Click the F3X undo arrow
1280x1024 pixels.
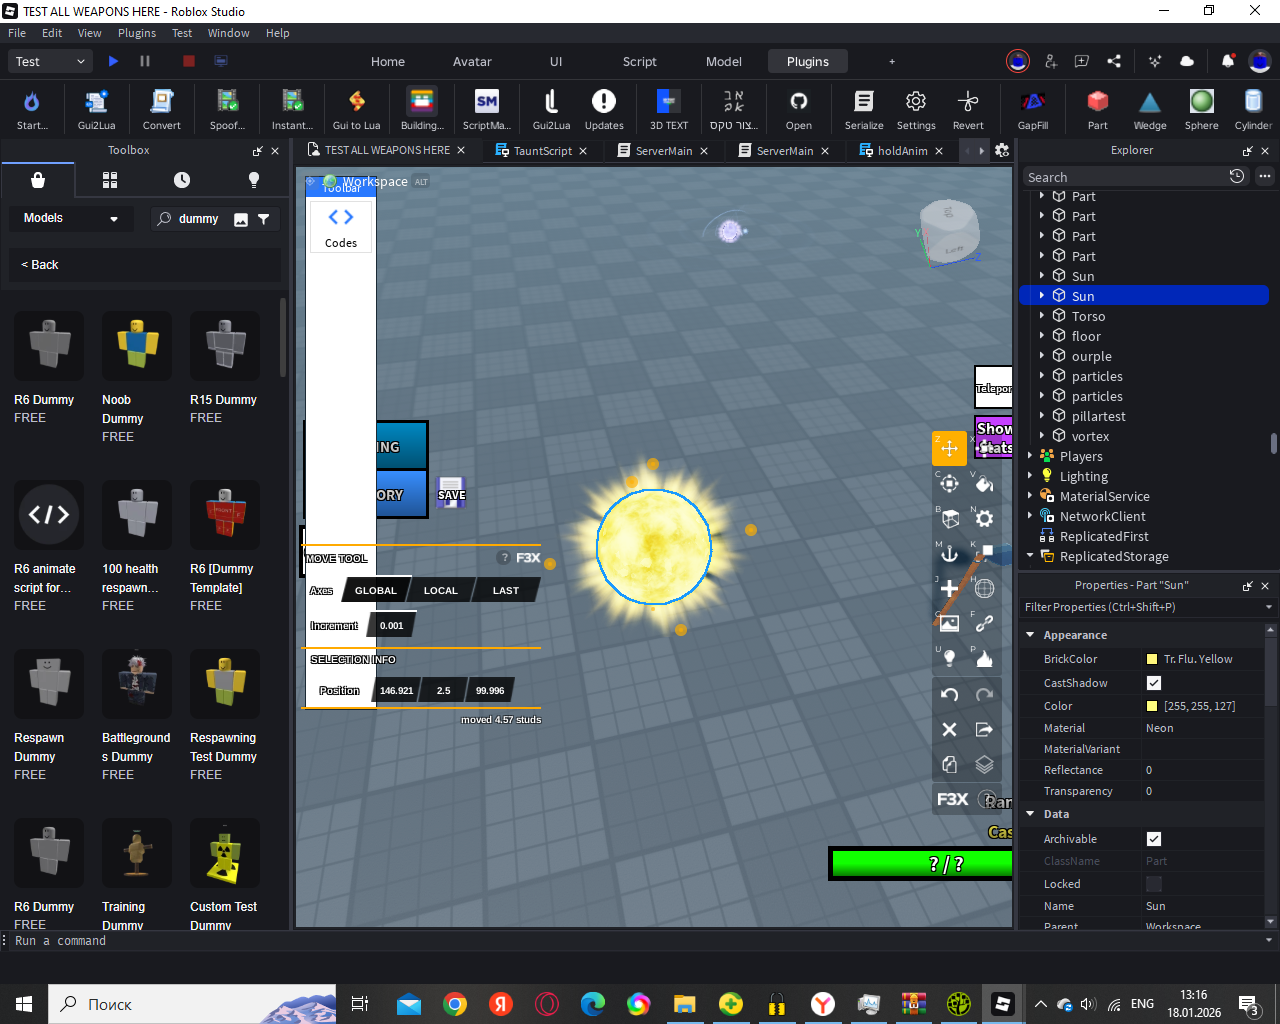(949, 694)
